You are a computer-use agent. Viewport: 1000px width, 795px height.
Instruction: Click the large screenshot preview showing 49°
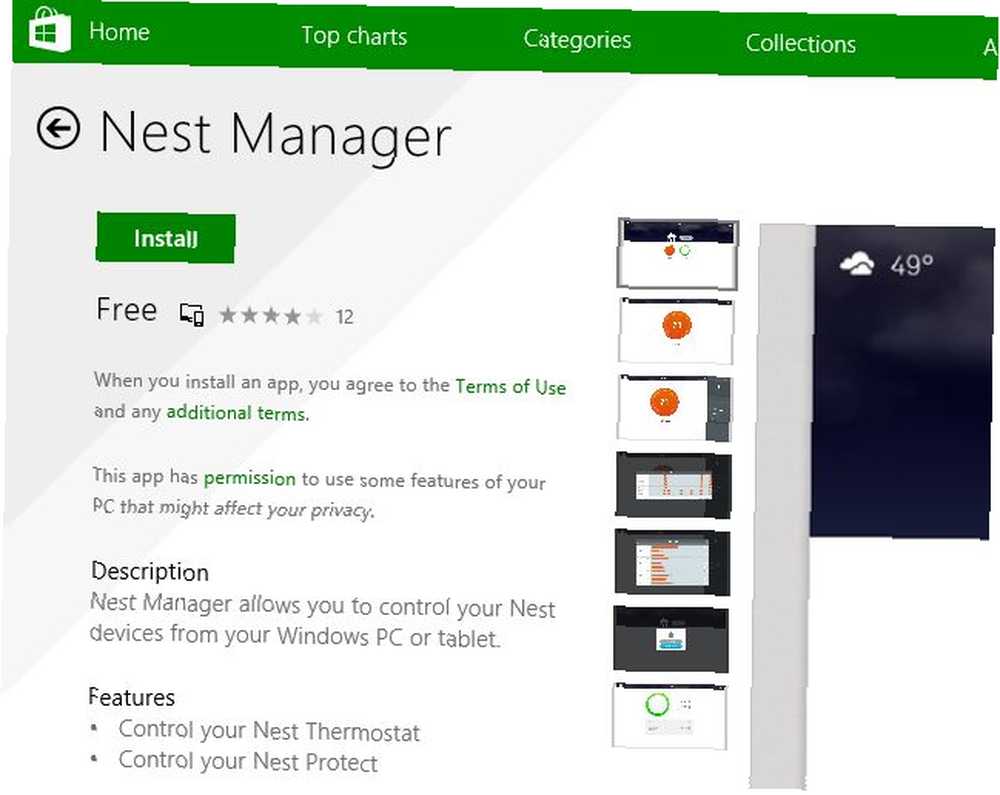click(902, 381)
